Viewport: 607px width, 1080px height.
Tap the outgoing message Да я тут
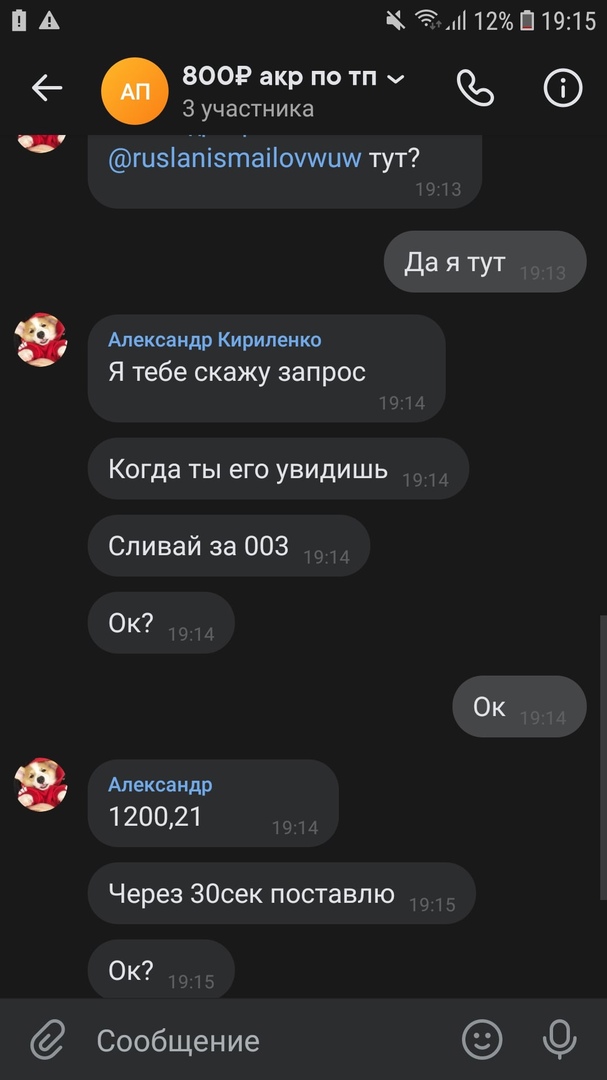click(485, 262)
